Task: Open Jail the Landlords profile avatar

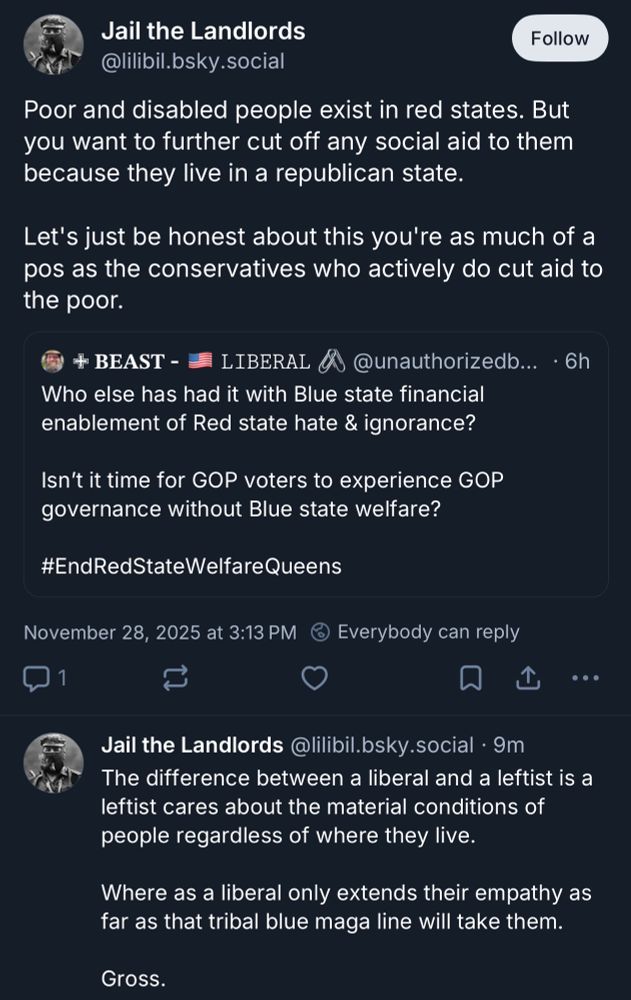Action: [x=52, y=45]
